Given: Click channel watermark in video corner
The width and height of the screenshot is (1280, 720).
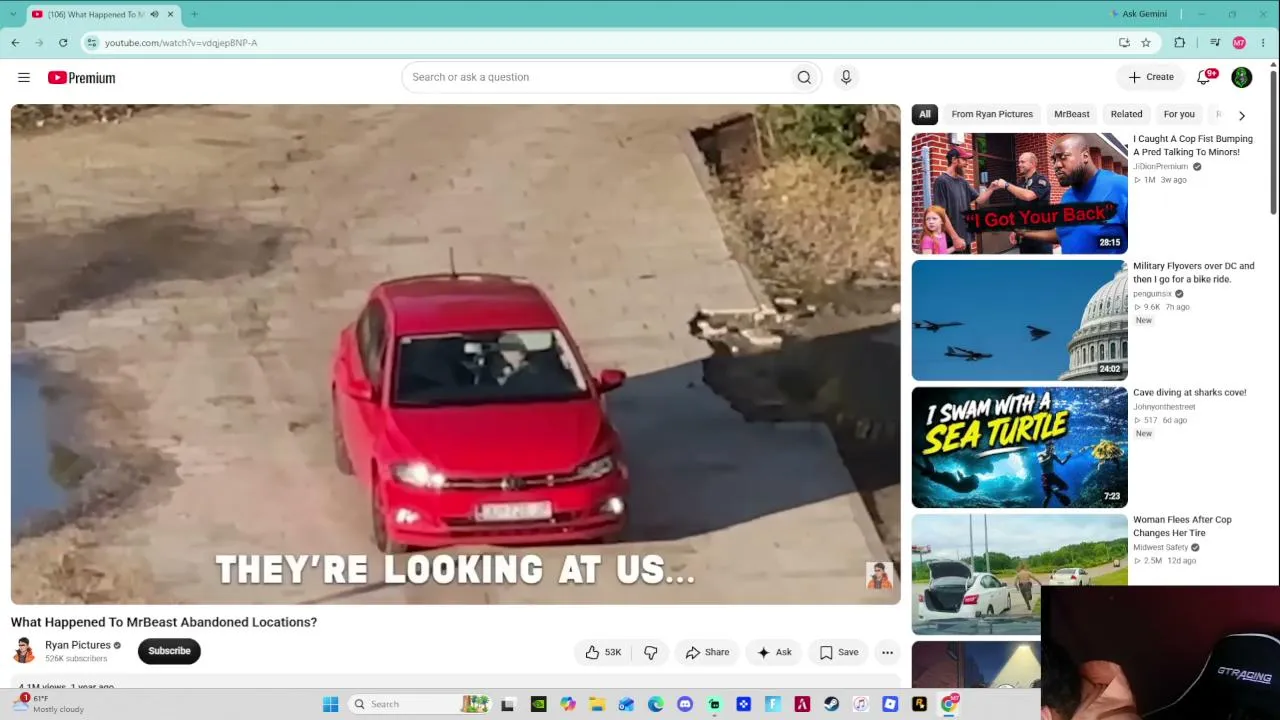Looking at the screenshot, I should [879, 575].
